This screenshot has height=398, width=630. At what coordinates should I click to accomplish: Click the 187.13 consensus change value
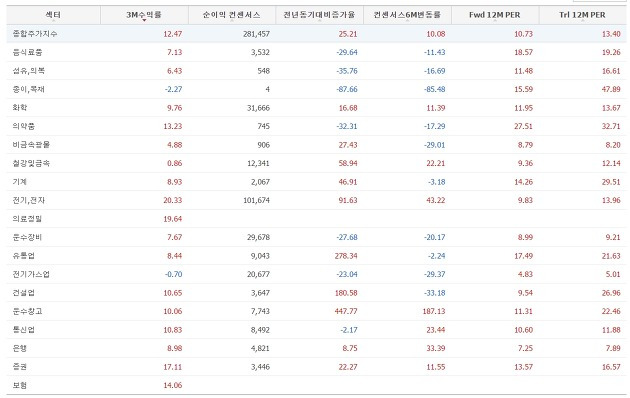(x=434, y=311)
